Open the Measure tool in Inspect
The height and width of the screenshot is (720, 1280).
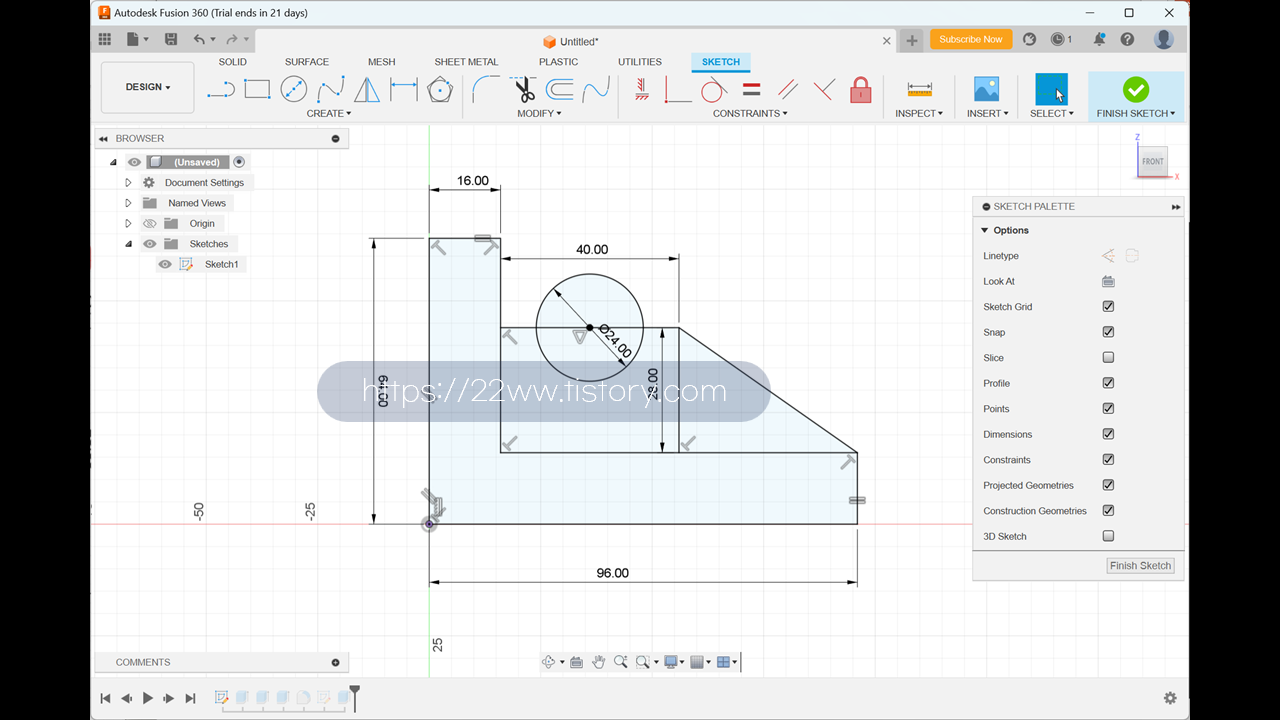(x=919, y=90)
